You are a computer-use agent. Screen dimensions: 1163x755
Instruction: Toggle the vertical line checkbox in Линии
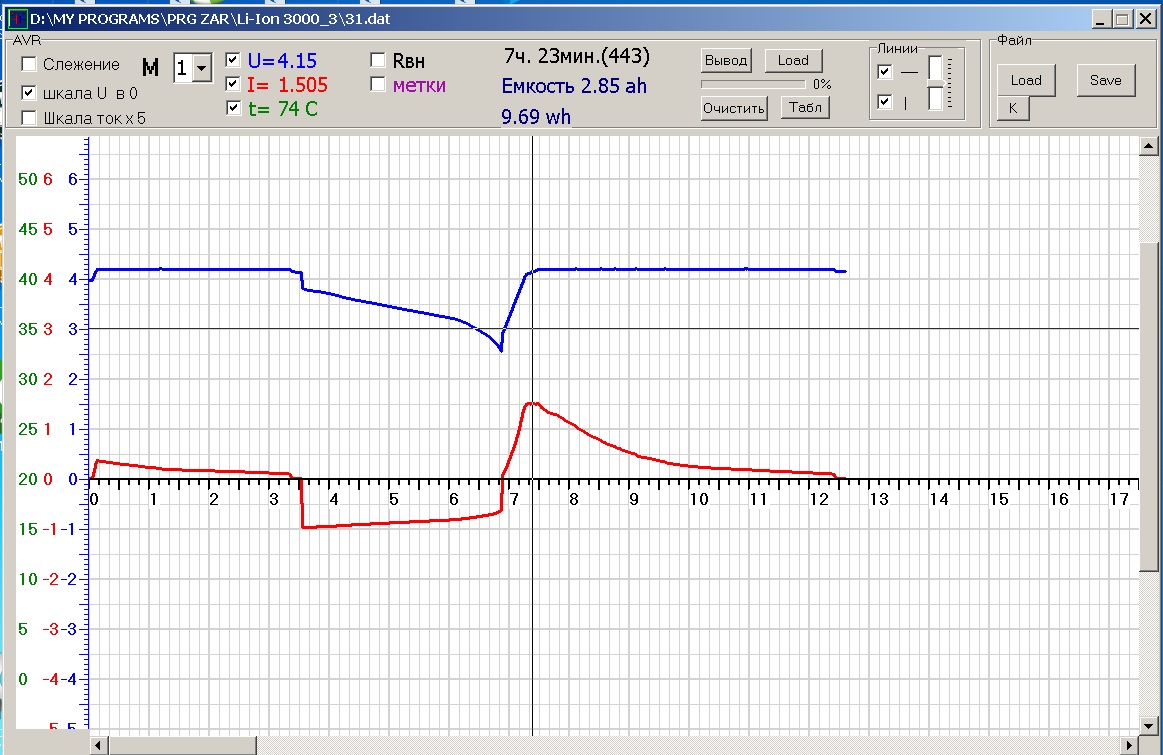point(884,102)
